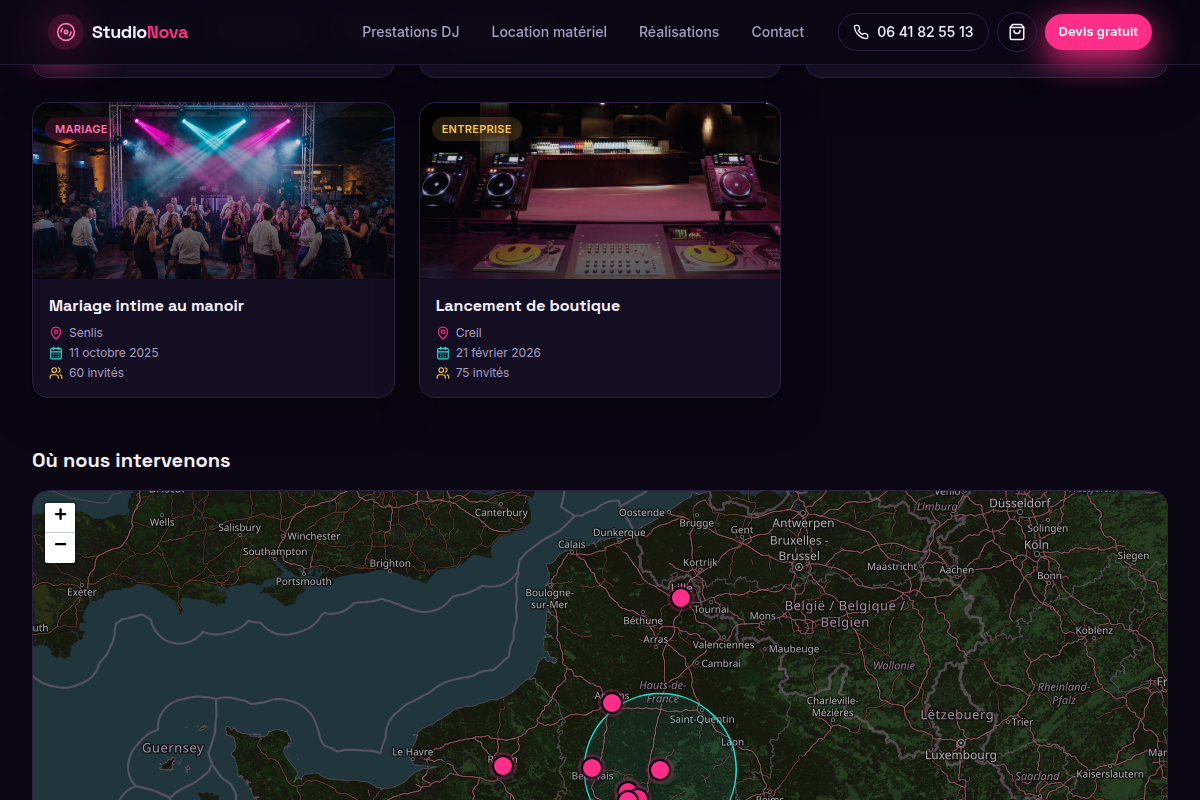Click the ENTREPRISE category badge
The image size is (1200, 800).
(x=476, y=129)
